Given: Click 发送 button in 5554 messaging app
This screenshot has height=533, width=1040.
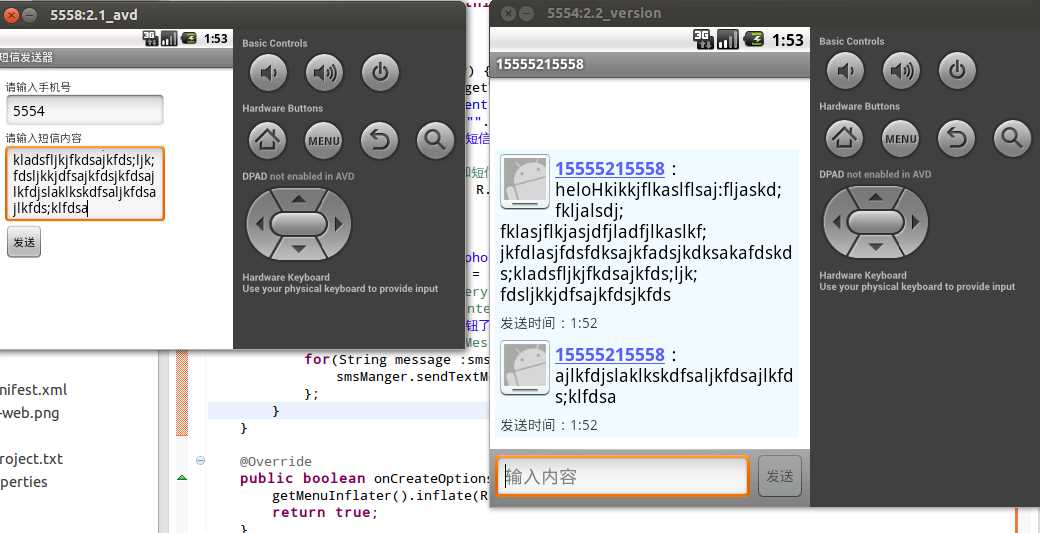Looking at the screenshot, I should 779,476.
